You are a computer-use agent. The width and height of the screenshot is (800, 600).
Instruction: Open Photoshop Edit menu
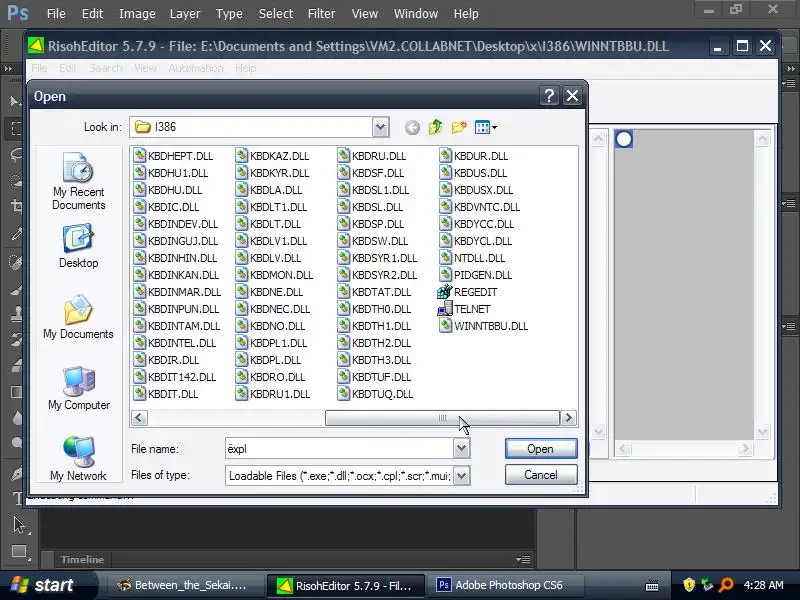point(92,14)
